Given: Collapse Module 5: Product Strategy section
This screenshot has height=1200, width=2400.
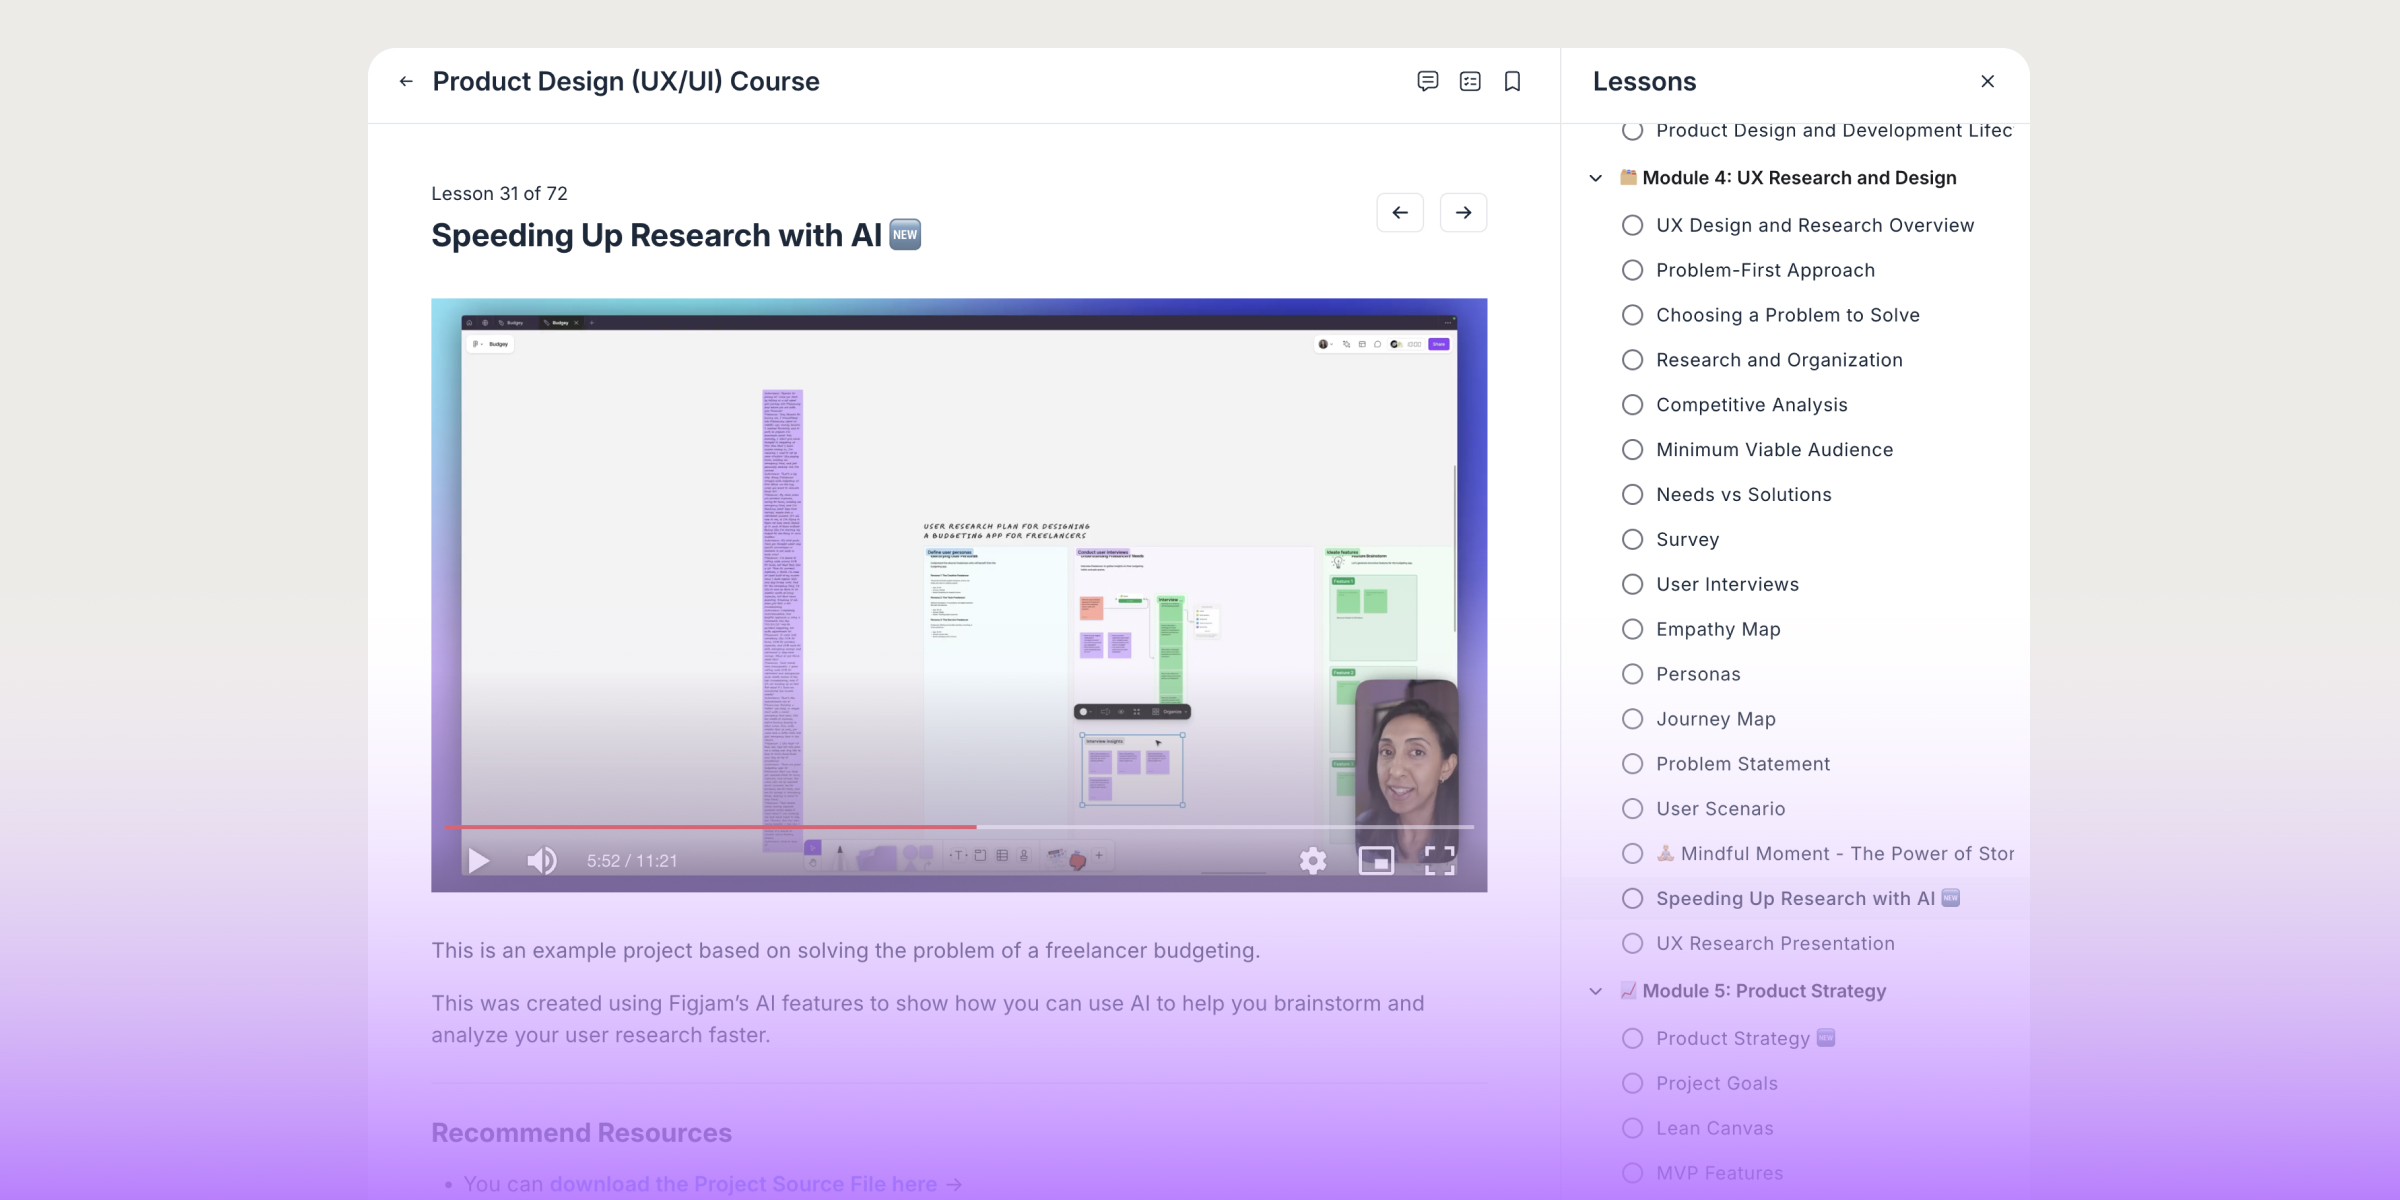Looking at the screenshot, I should pos(1596,991).
